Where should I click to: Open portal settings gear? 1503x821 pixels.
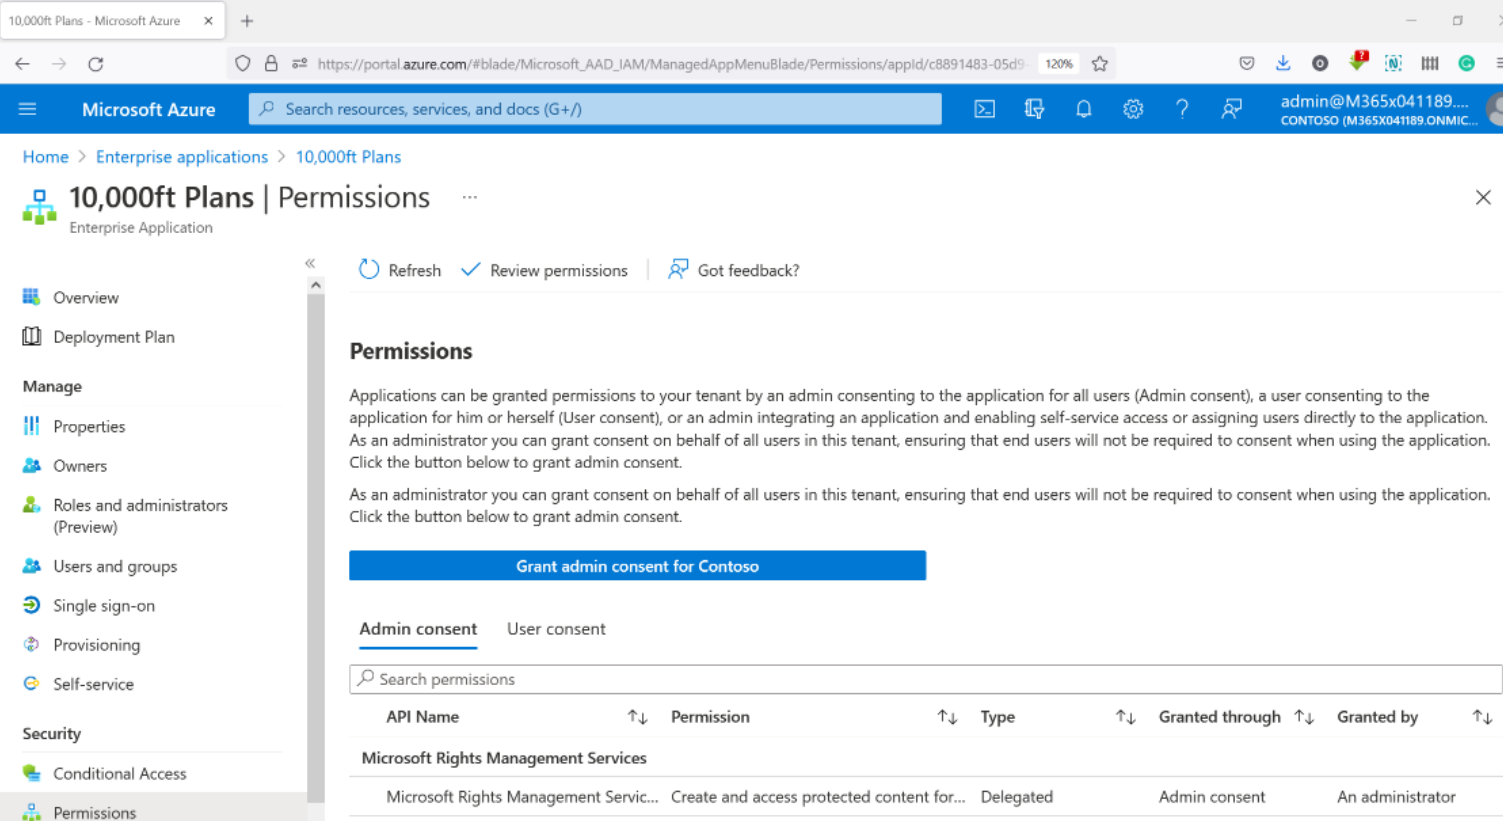click(x=1133, y=109)
